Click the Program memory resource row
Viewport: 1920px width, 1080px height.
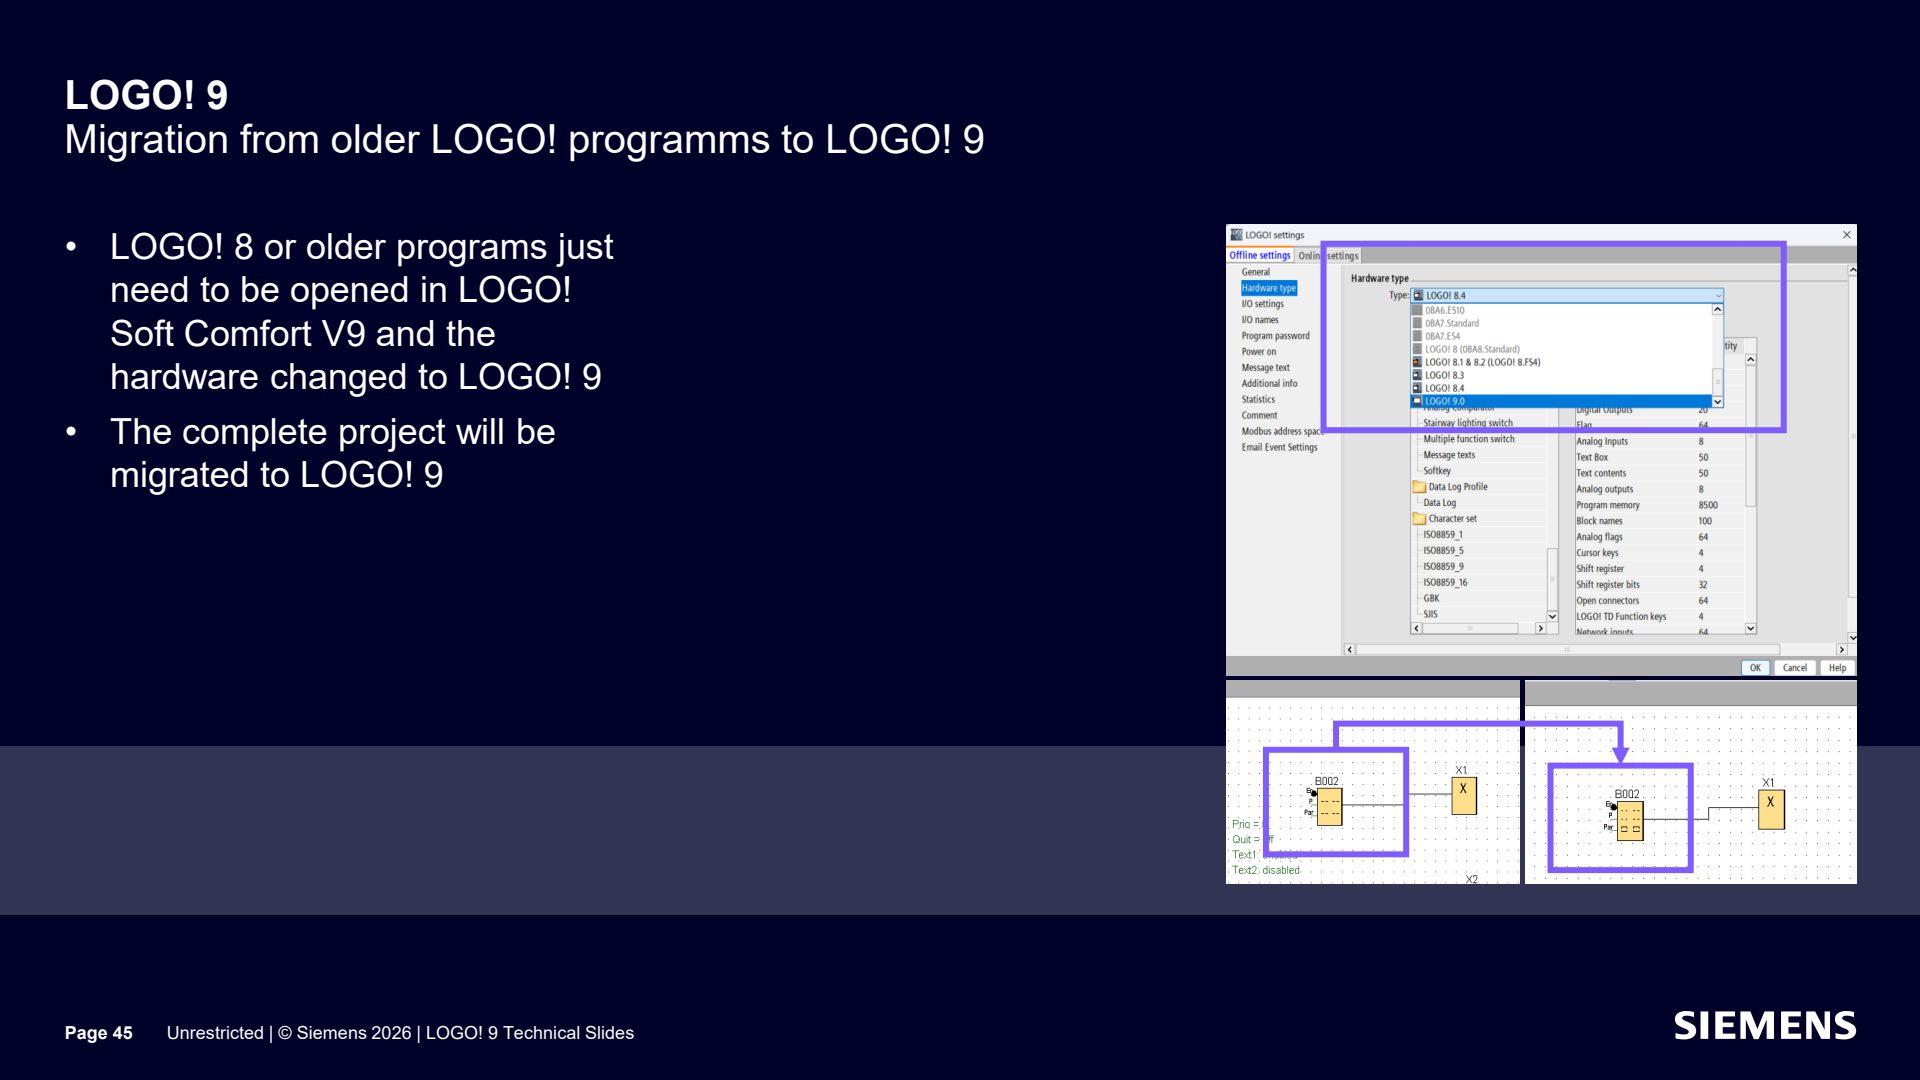[x=1660, y=505]
